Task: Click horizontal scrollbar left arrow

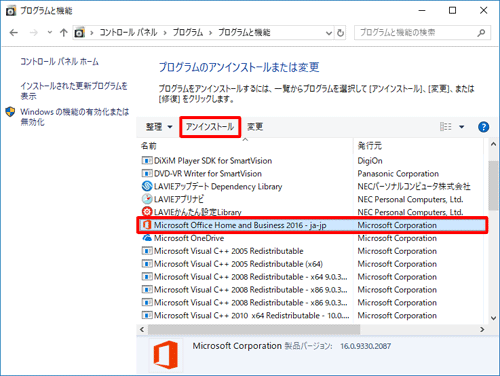Action: (142, 329)
